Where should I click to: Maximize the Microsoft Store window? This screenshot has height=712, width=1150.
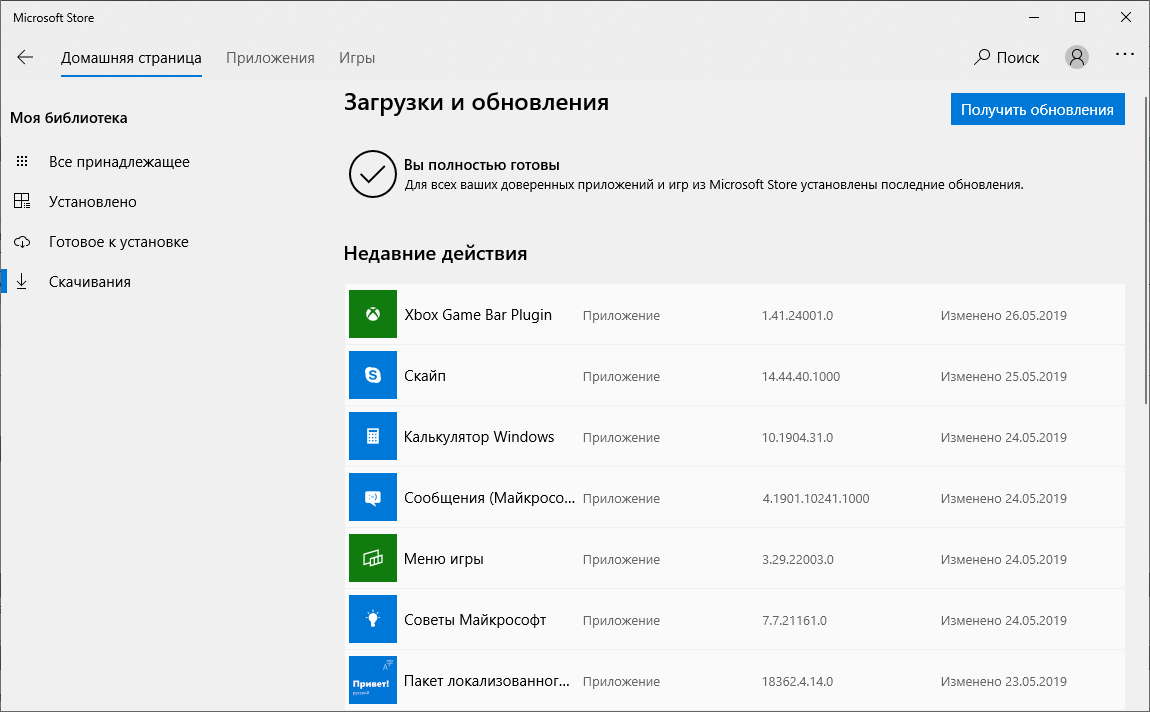click(x=1080, y=18)
